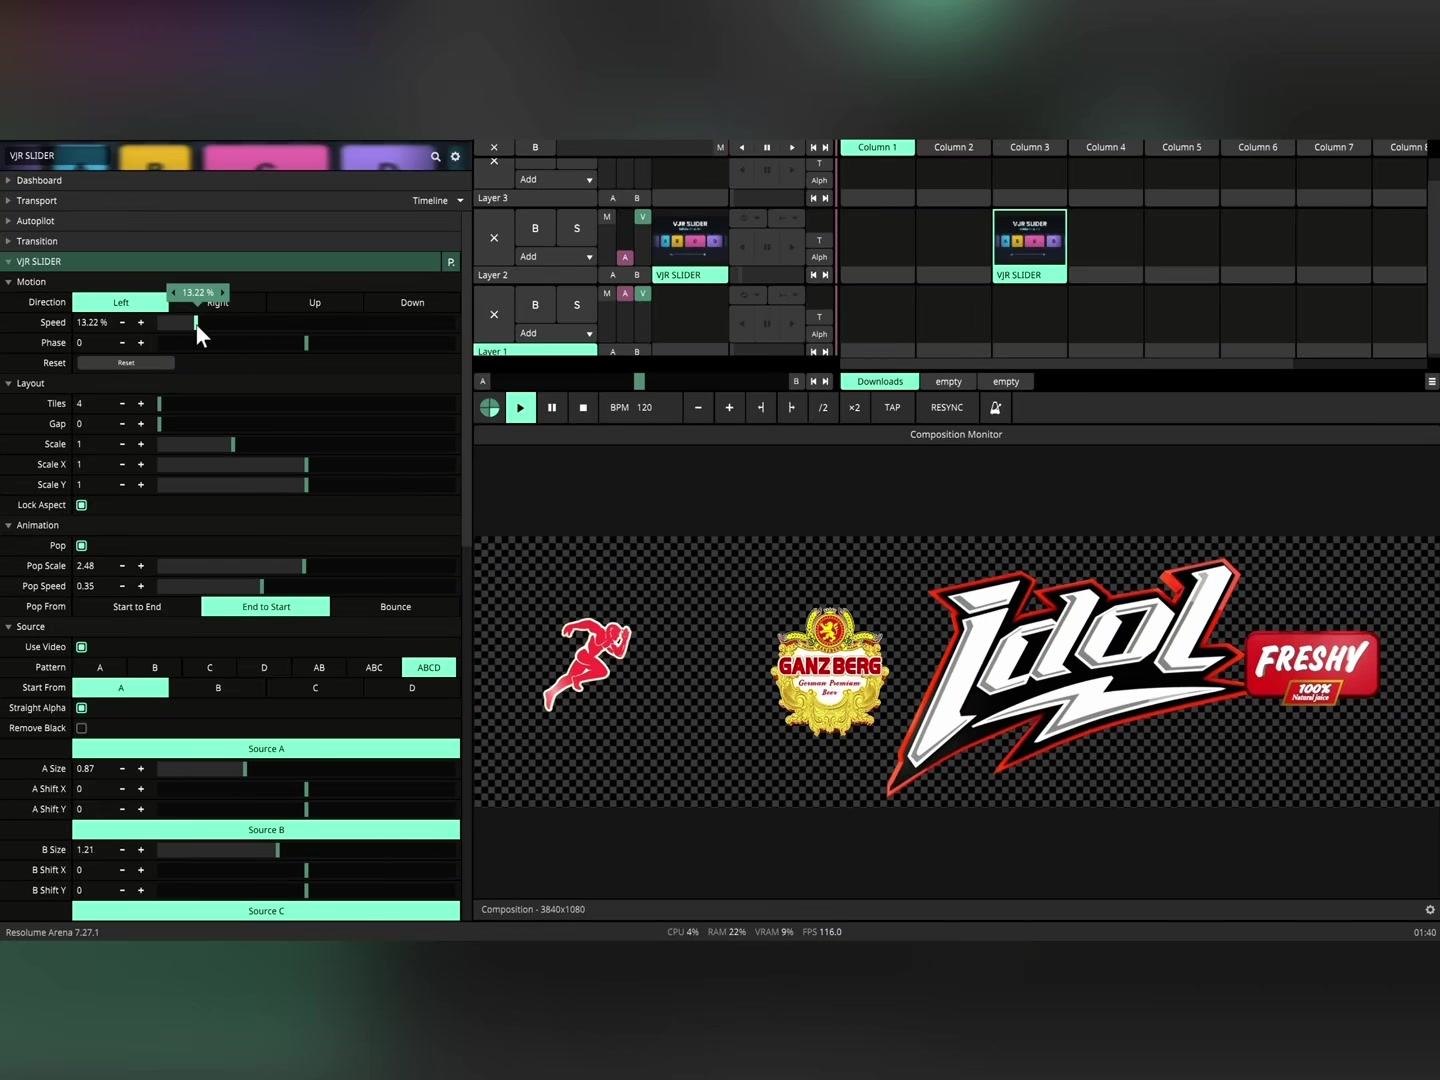Click the Reset button under Motion

point(126,363)
